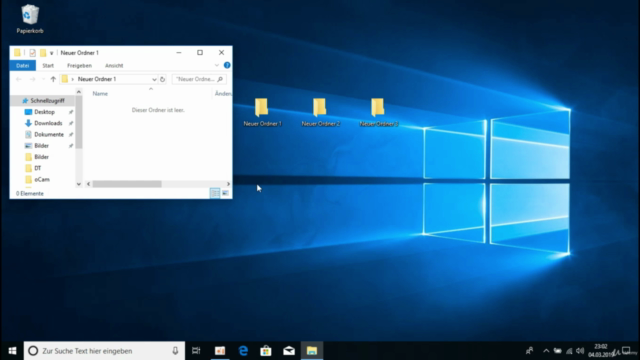Open the blue Help icon
640x360 pixels.
click(227, 65)
